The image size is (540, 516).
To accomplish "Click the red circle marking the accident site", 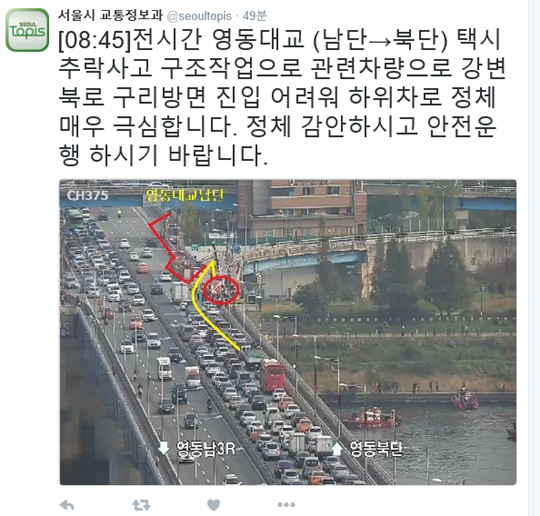I will click(221, 291).
